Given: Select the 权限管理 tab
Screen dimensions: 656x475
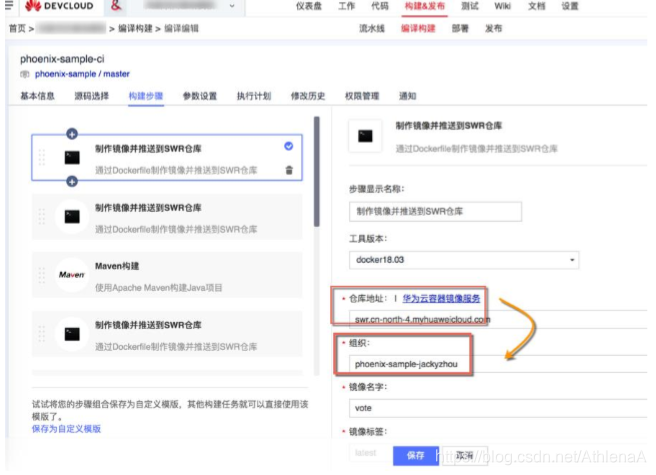Looking at the screenshot, I should pos(362,96).
